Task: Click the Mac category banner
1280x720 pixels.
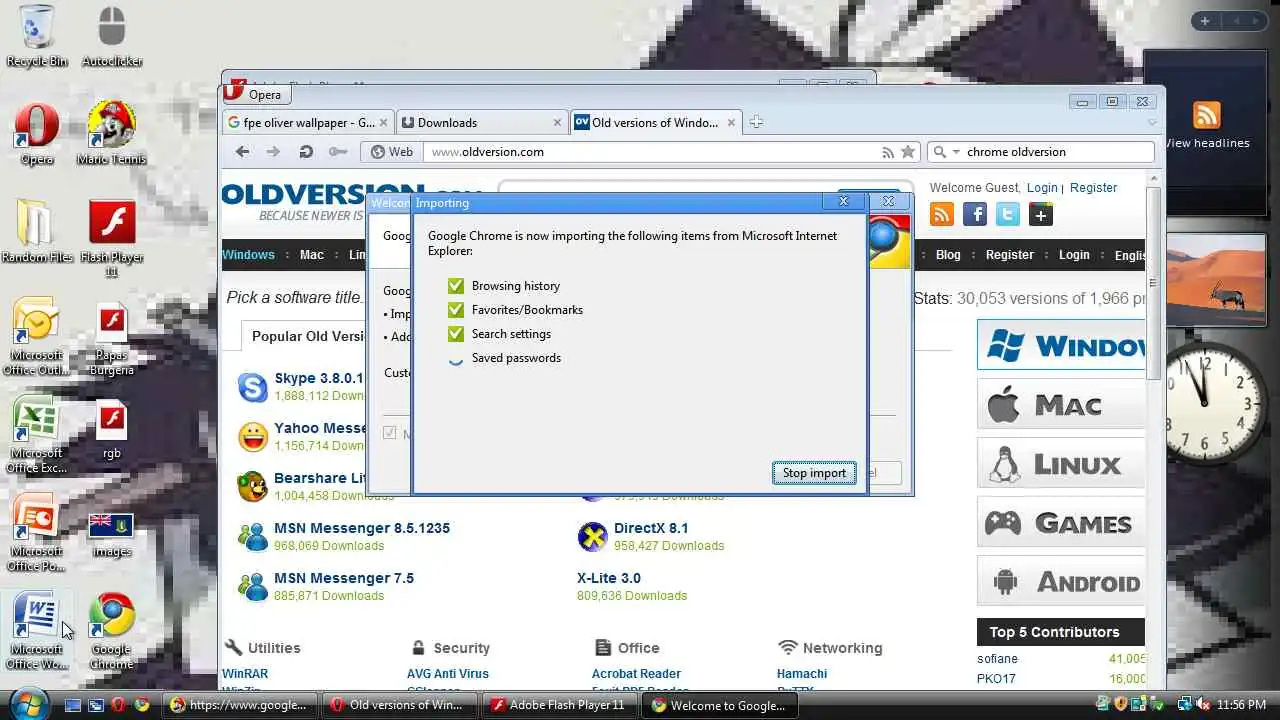Action: (x=1061, y=404)
